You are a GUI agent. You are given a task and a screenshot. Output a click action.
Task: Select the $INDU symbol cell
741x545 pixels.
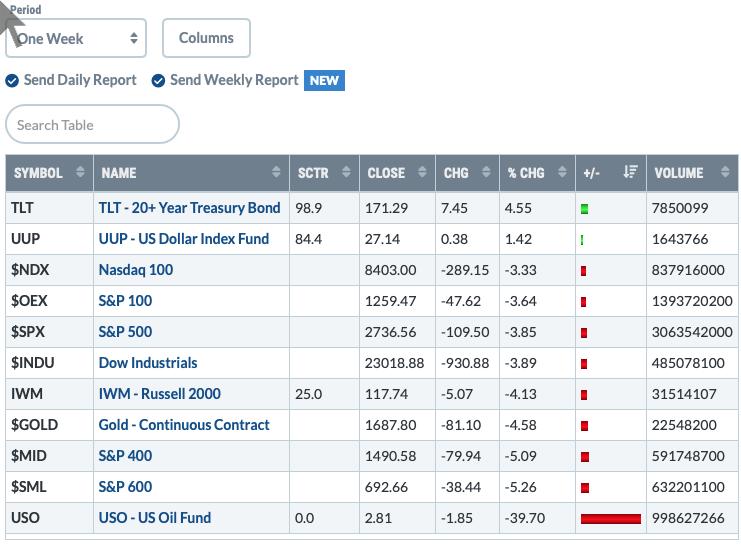pos(49,363)
